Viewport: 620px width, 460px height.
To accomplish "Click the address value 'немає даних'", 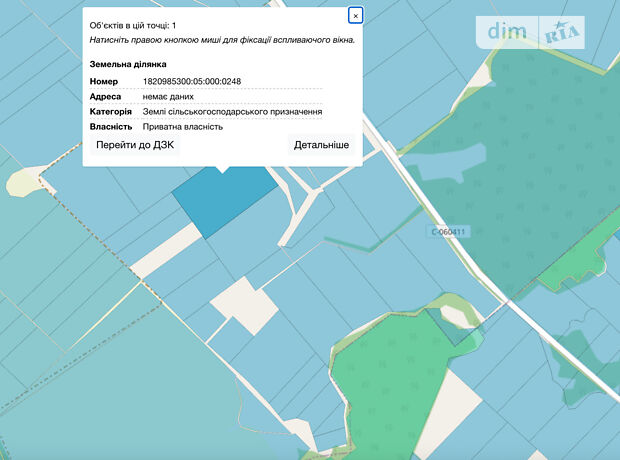I will 168,97.
